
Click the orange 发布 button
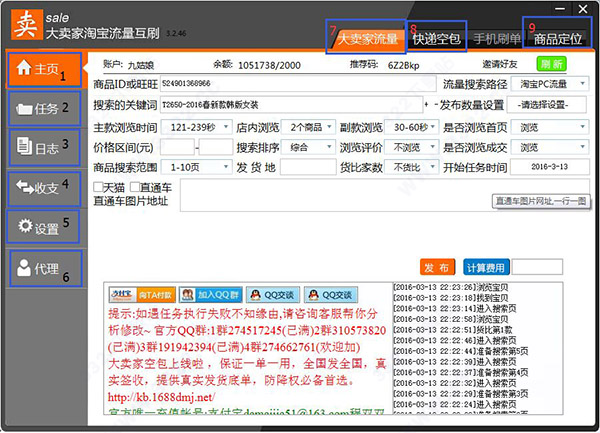(437, 267)
